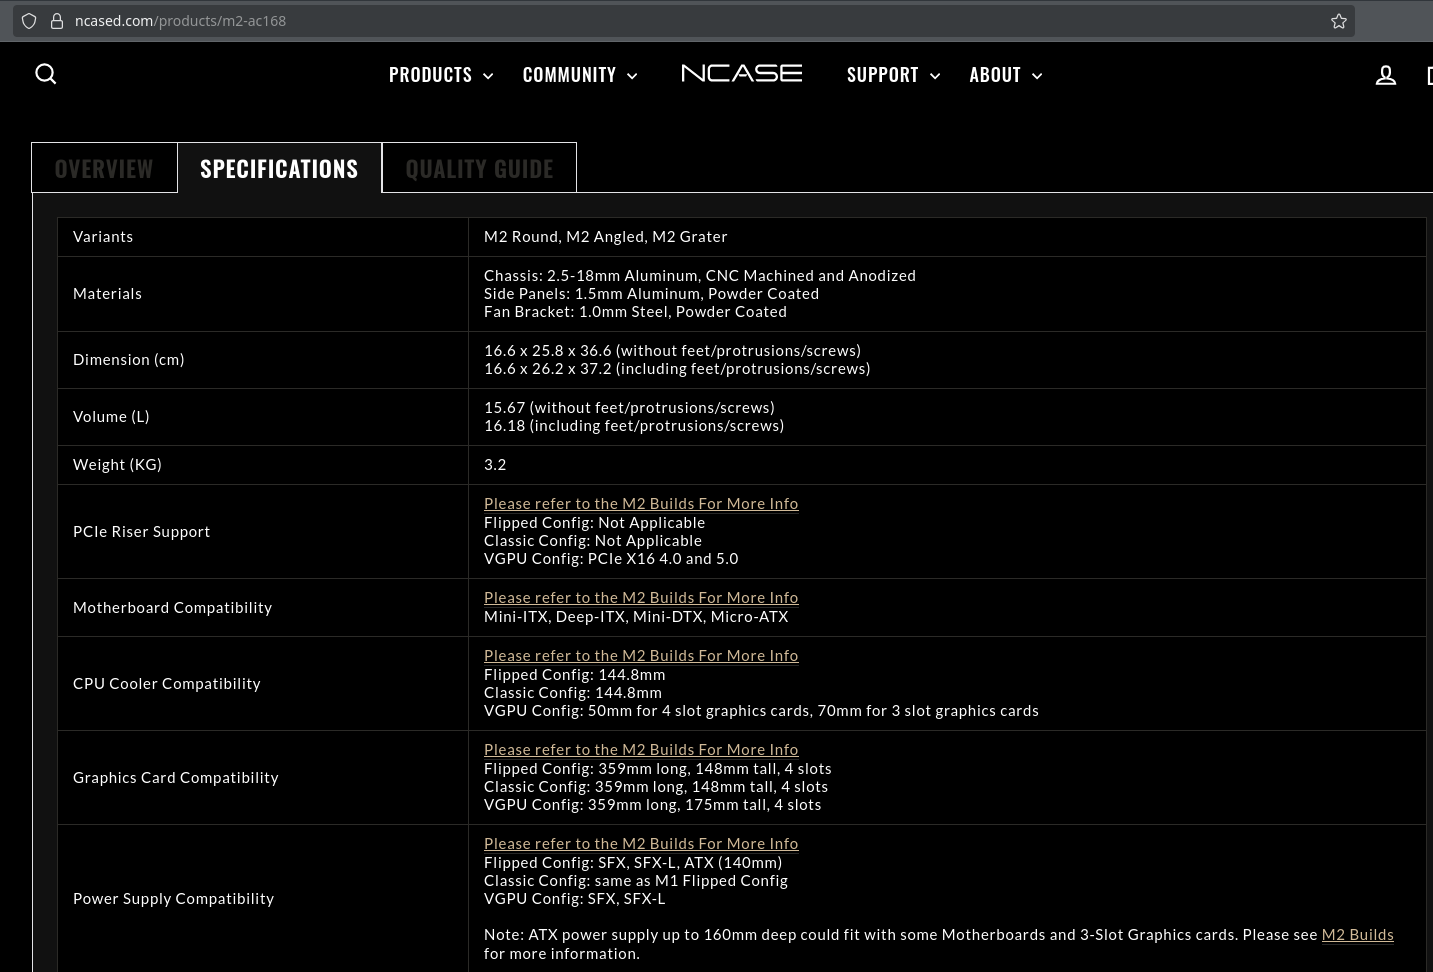Click the 'PCIe Riser Support' label
This screenshot has height=972, width=1433.
[142, 532]
